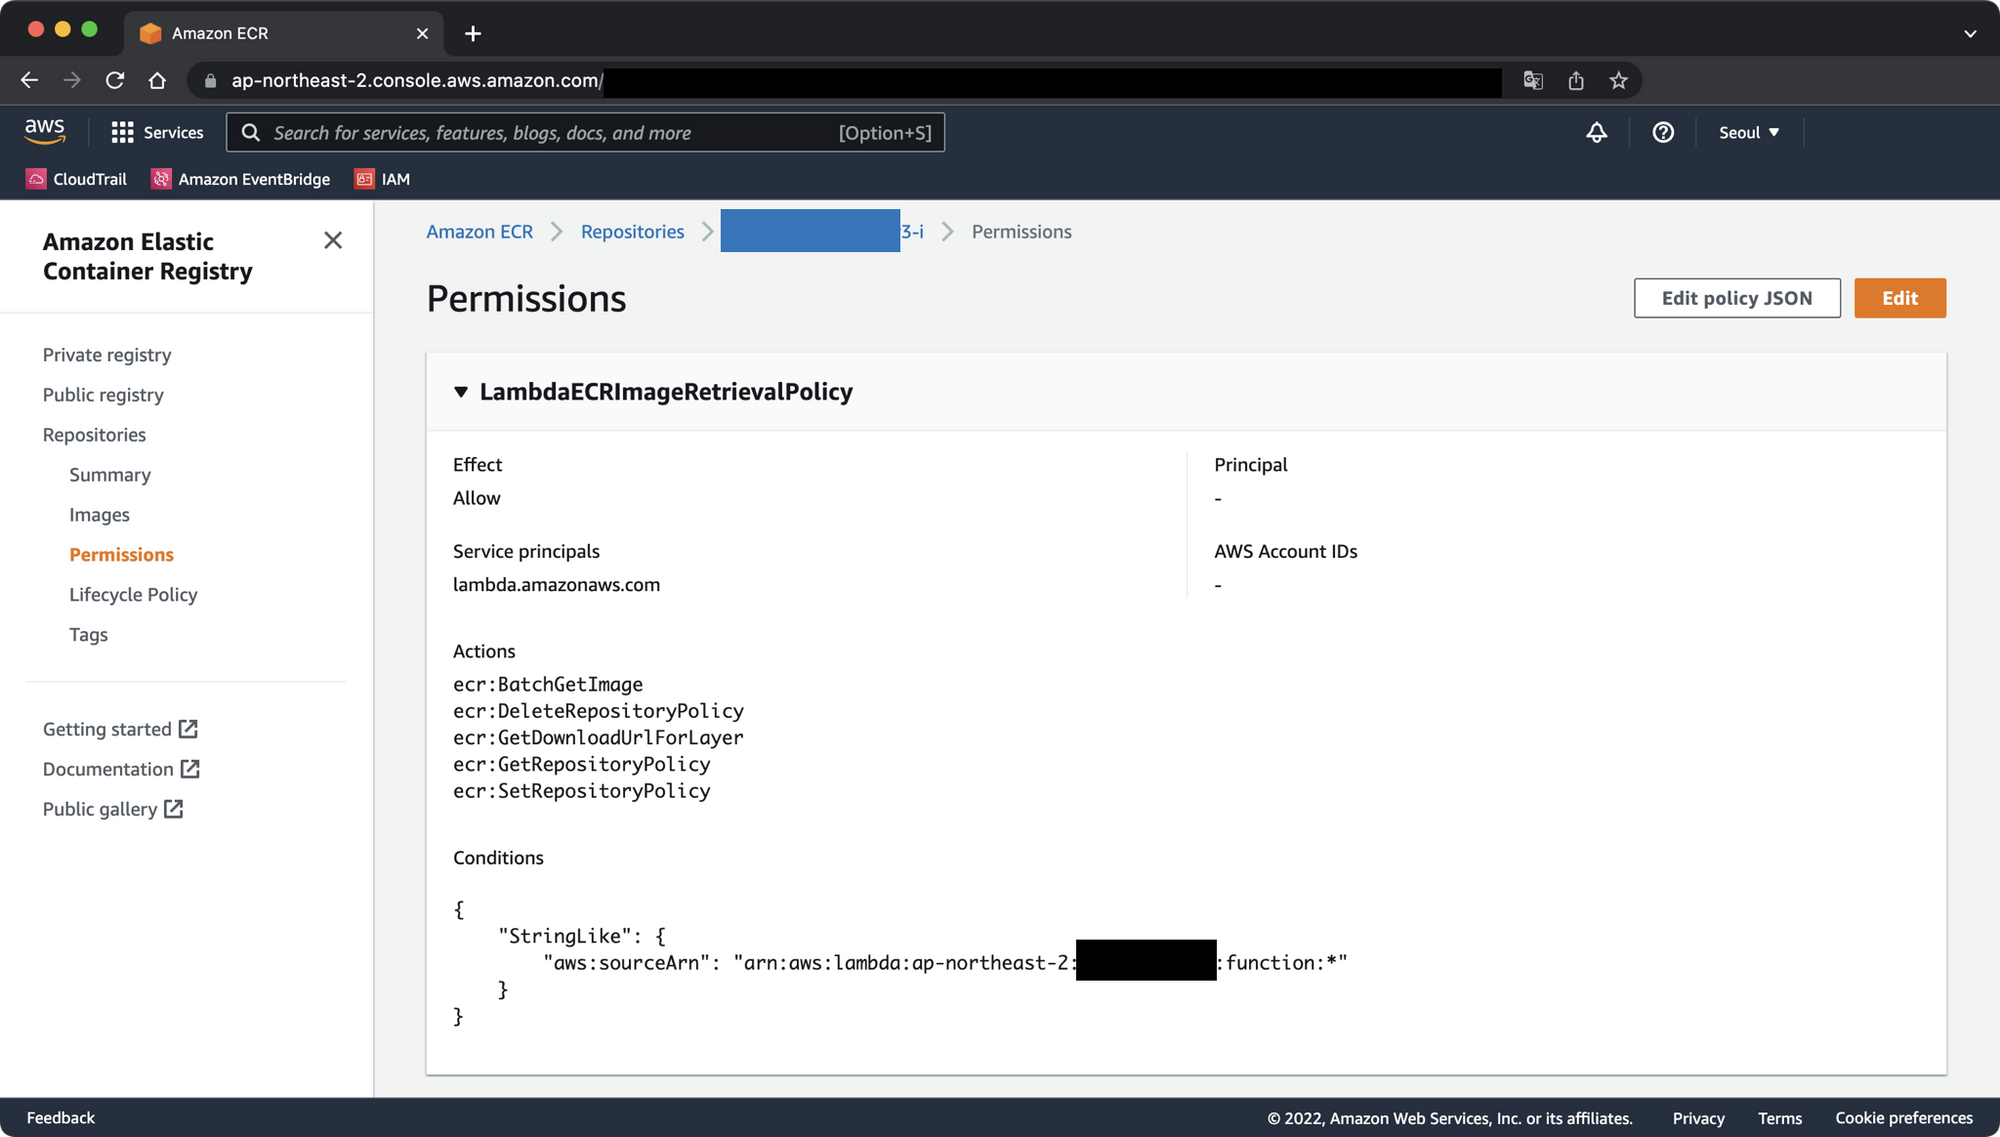
Task: Open Amazon EventBridge favorite shortcut
Action: pos(241,179)
